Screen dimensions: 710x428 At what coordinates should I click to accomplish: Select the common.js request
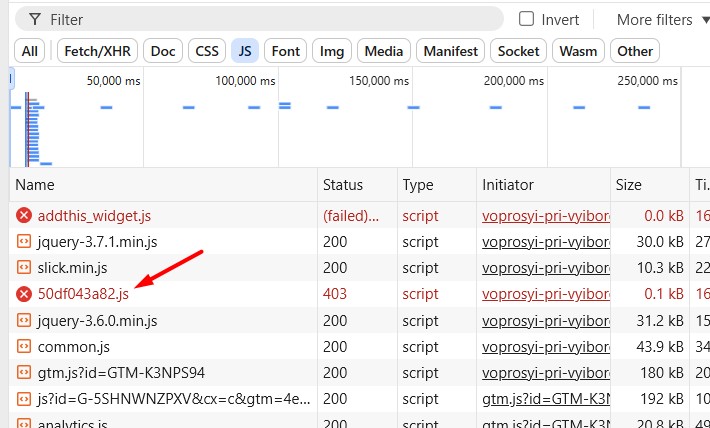[x=73, y=347]
